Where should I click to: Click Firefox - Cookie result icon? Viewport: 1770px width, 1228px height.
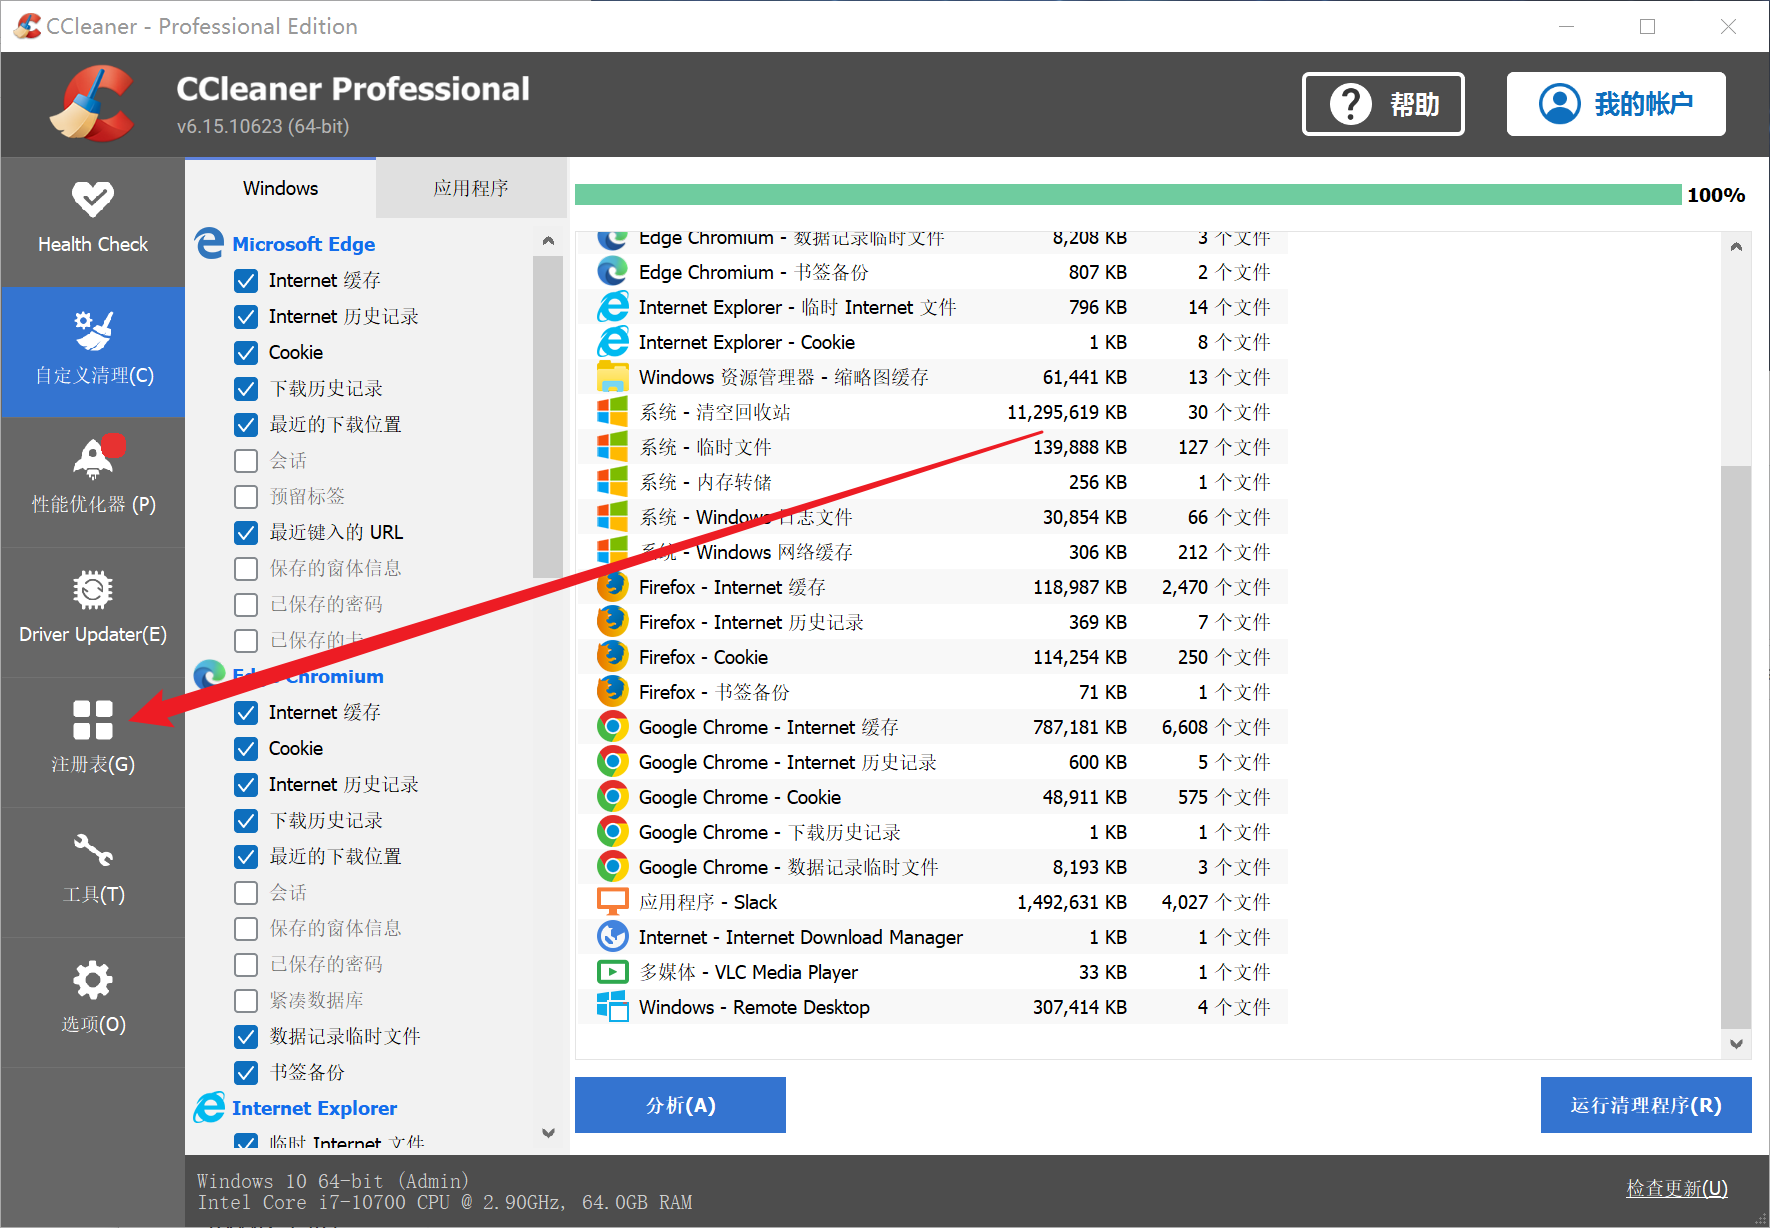(x=612, y=656)
